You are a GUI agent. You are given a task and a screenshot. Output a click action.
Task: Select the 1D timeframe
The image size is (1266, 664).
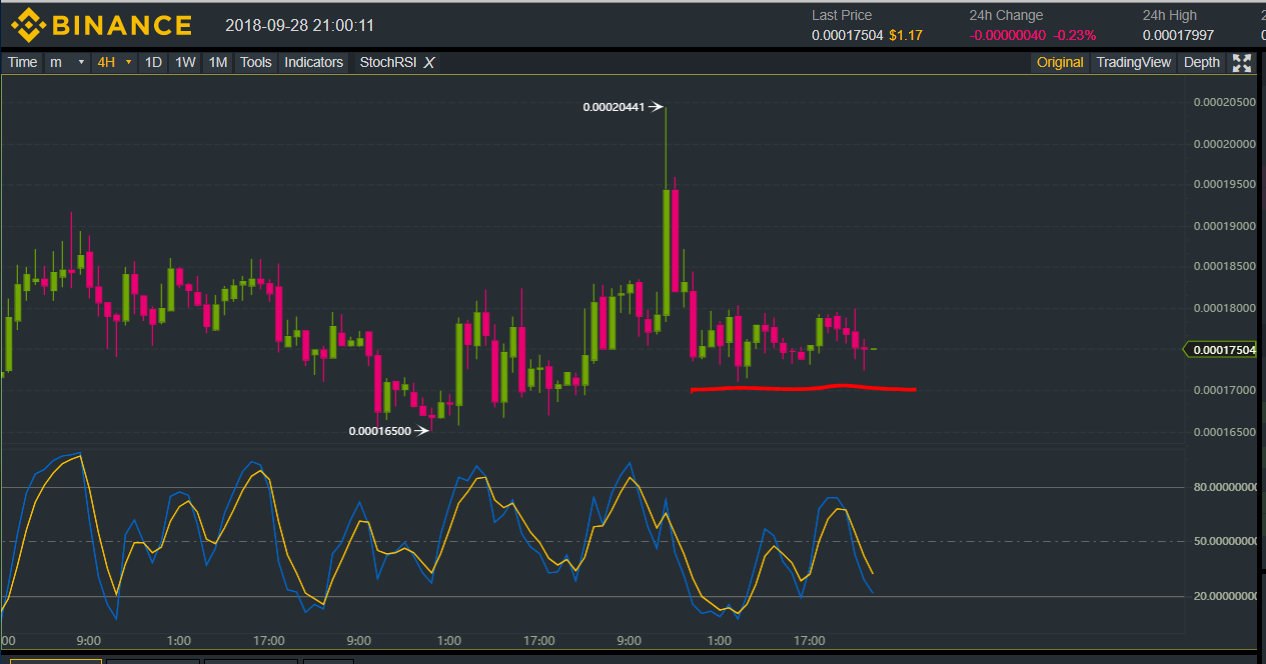153,62
